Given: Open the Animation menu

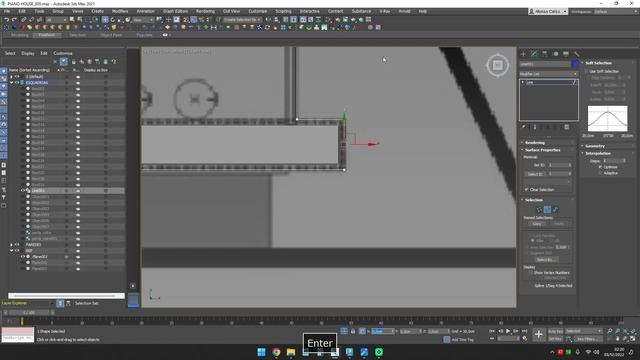Looking at the screenshot, I should [x=145, y=11].
